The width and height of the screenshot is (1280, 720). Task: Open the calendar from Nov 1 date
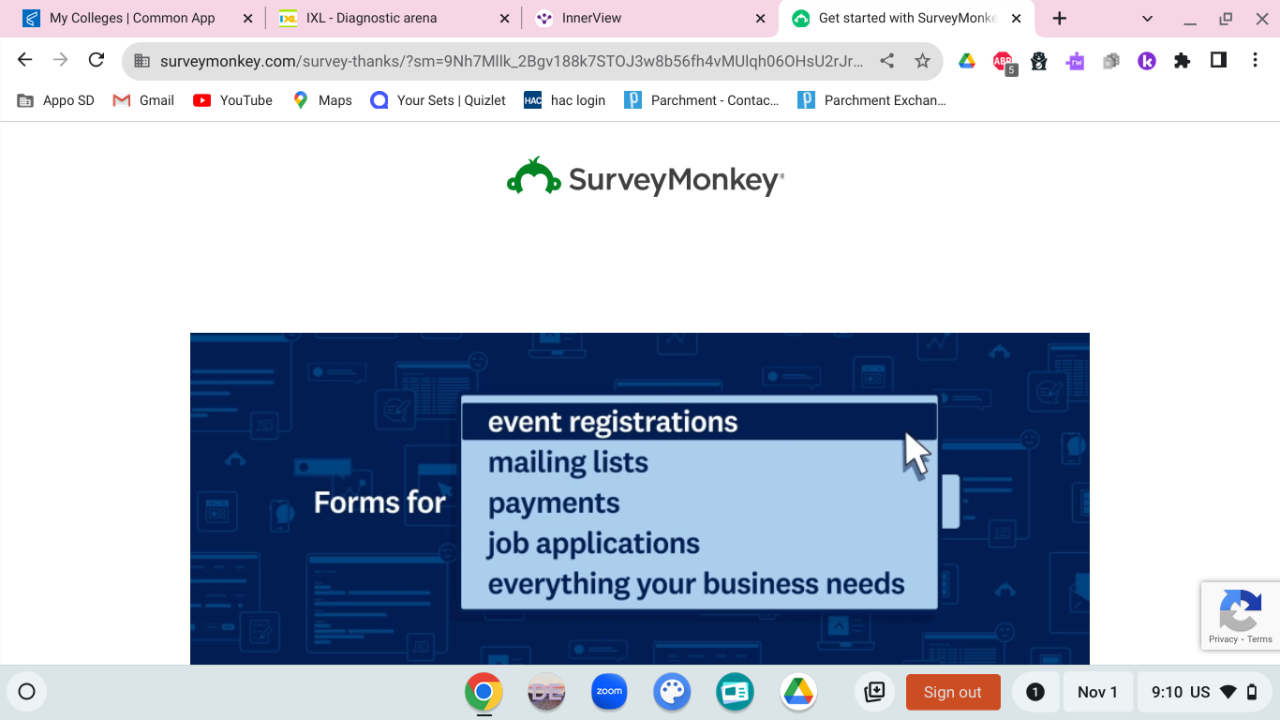click(x=1097, y=692)
